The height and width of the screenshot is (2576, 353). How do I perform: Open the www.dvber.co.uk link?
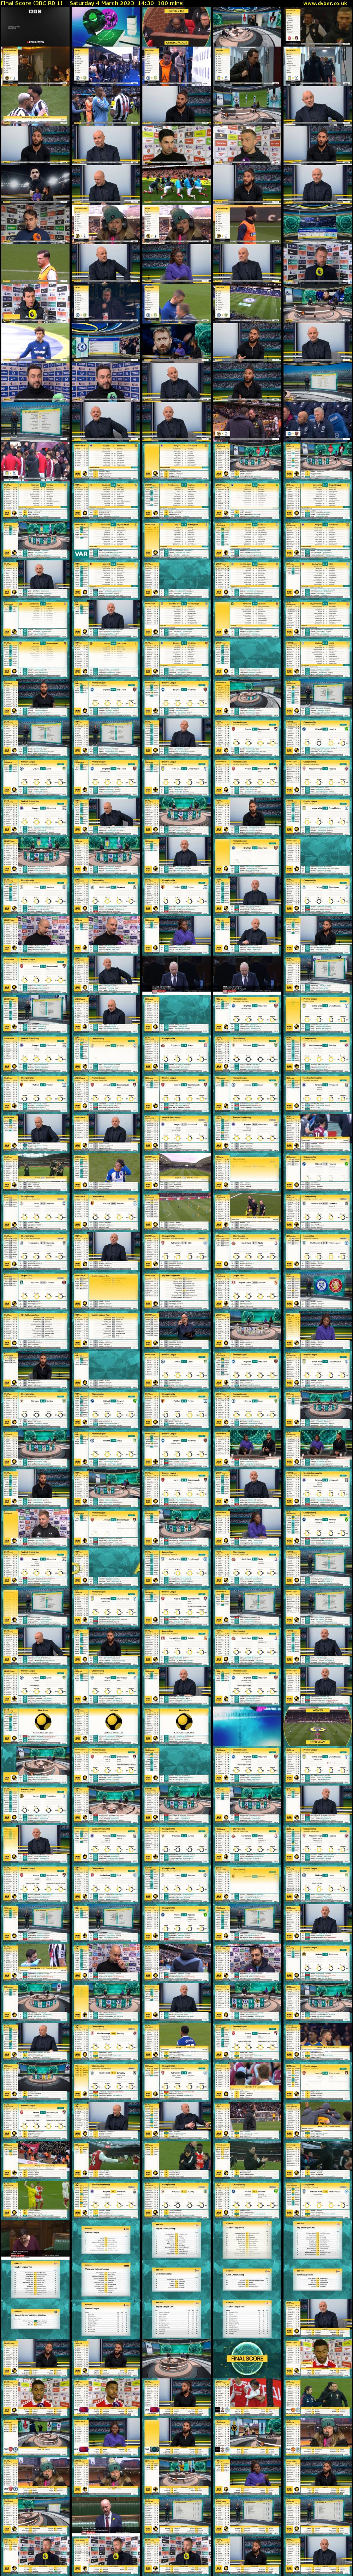click(327, 4)
